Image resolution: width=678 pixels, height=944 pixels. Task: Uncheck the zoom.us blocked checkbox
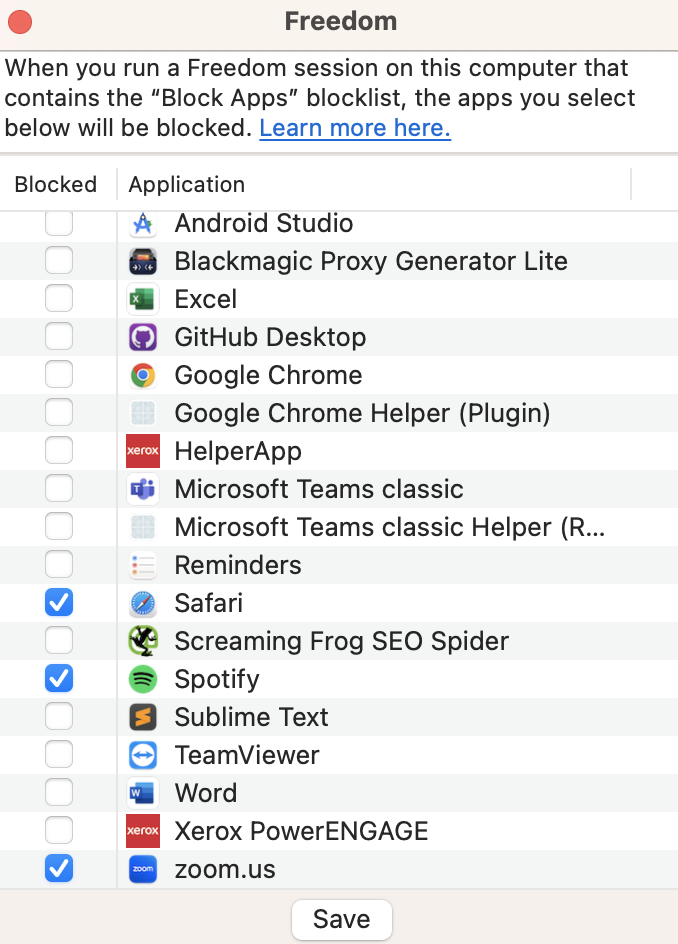(59, 869)
